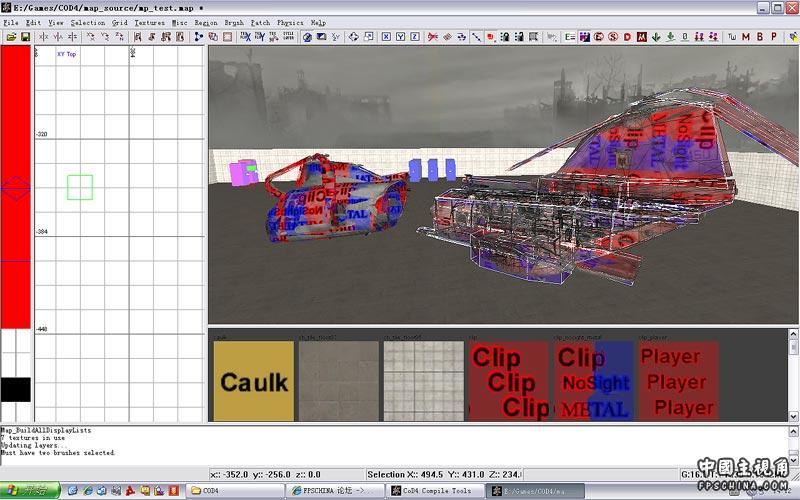This screenshot has height=500, width=800.
Task: Click the texture rotate 90 icon
Action: pos(274,37)
